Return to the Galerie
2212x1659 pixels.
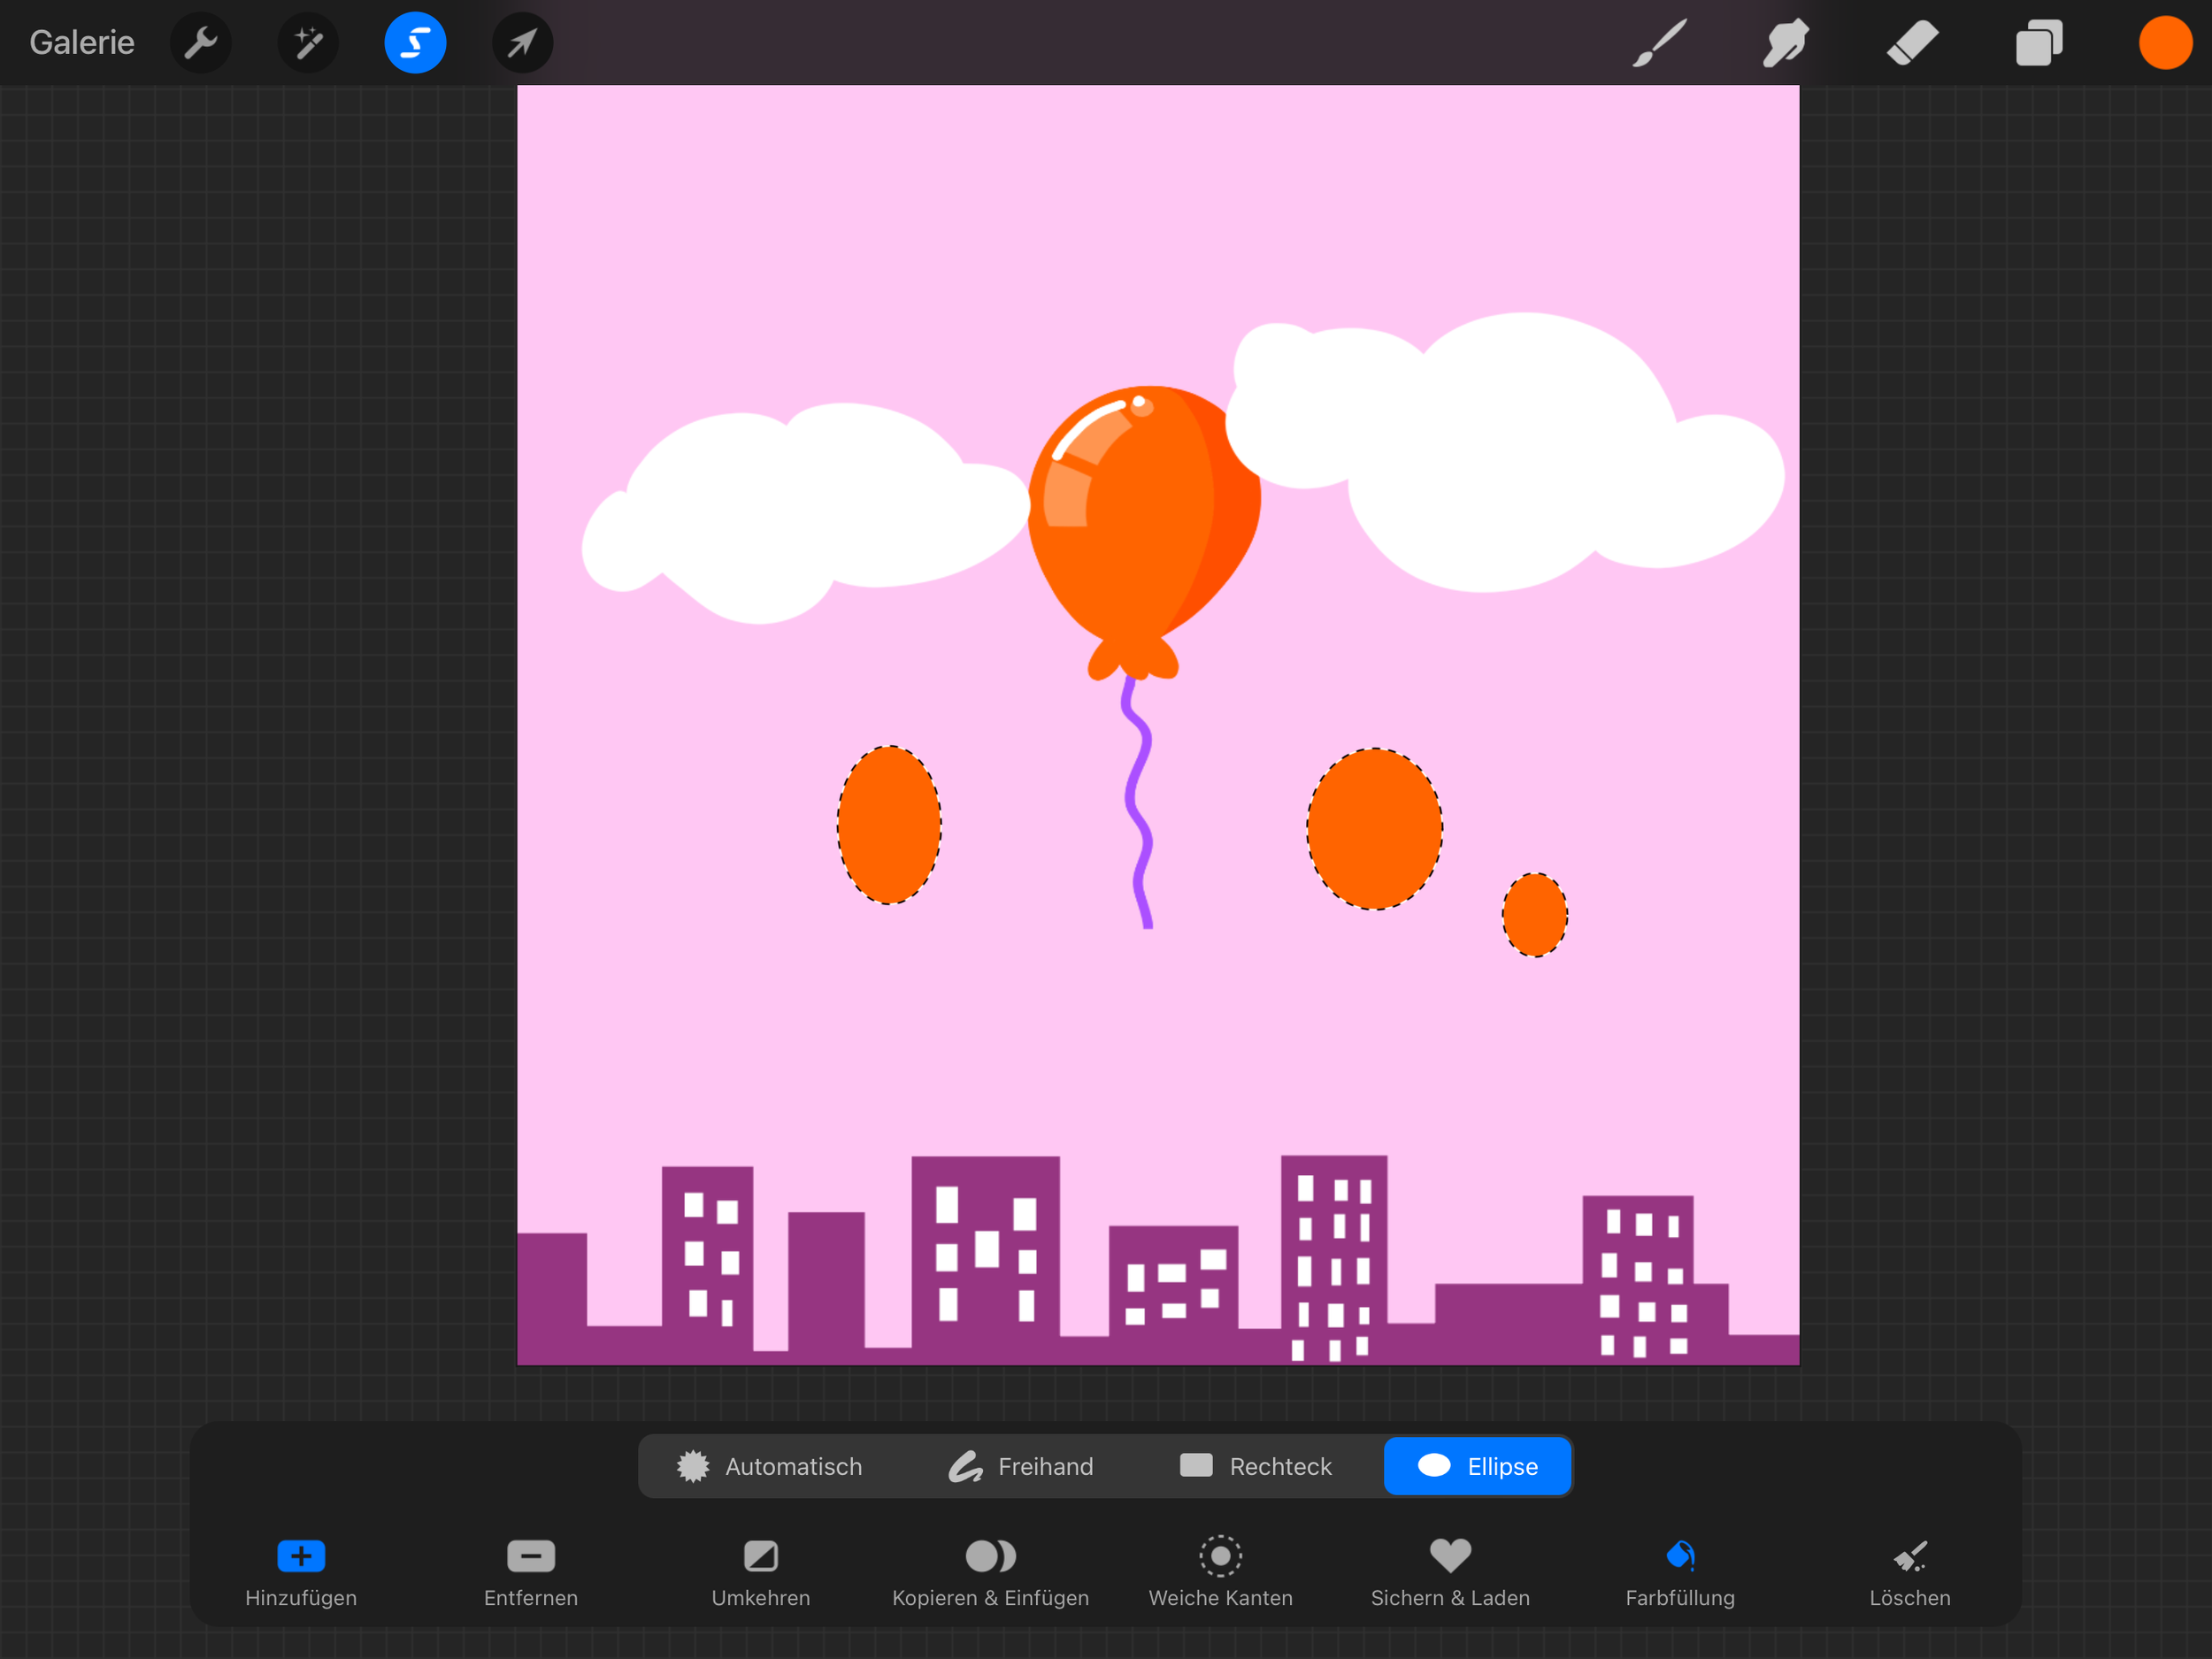[82, 43]
